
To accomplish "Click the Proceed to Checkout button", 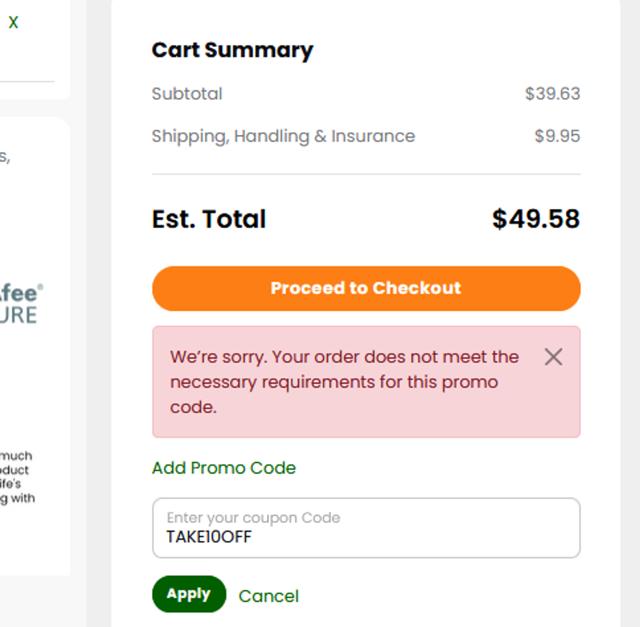I will [366, 288].
